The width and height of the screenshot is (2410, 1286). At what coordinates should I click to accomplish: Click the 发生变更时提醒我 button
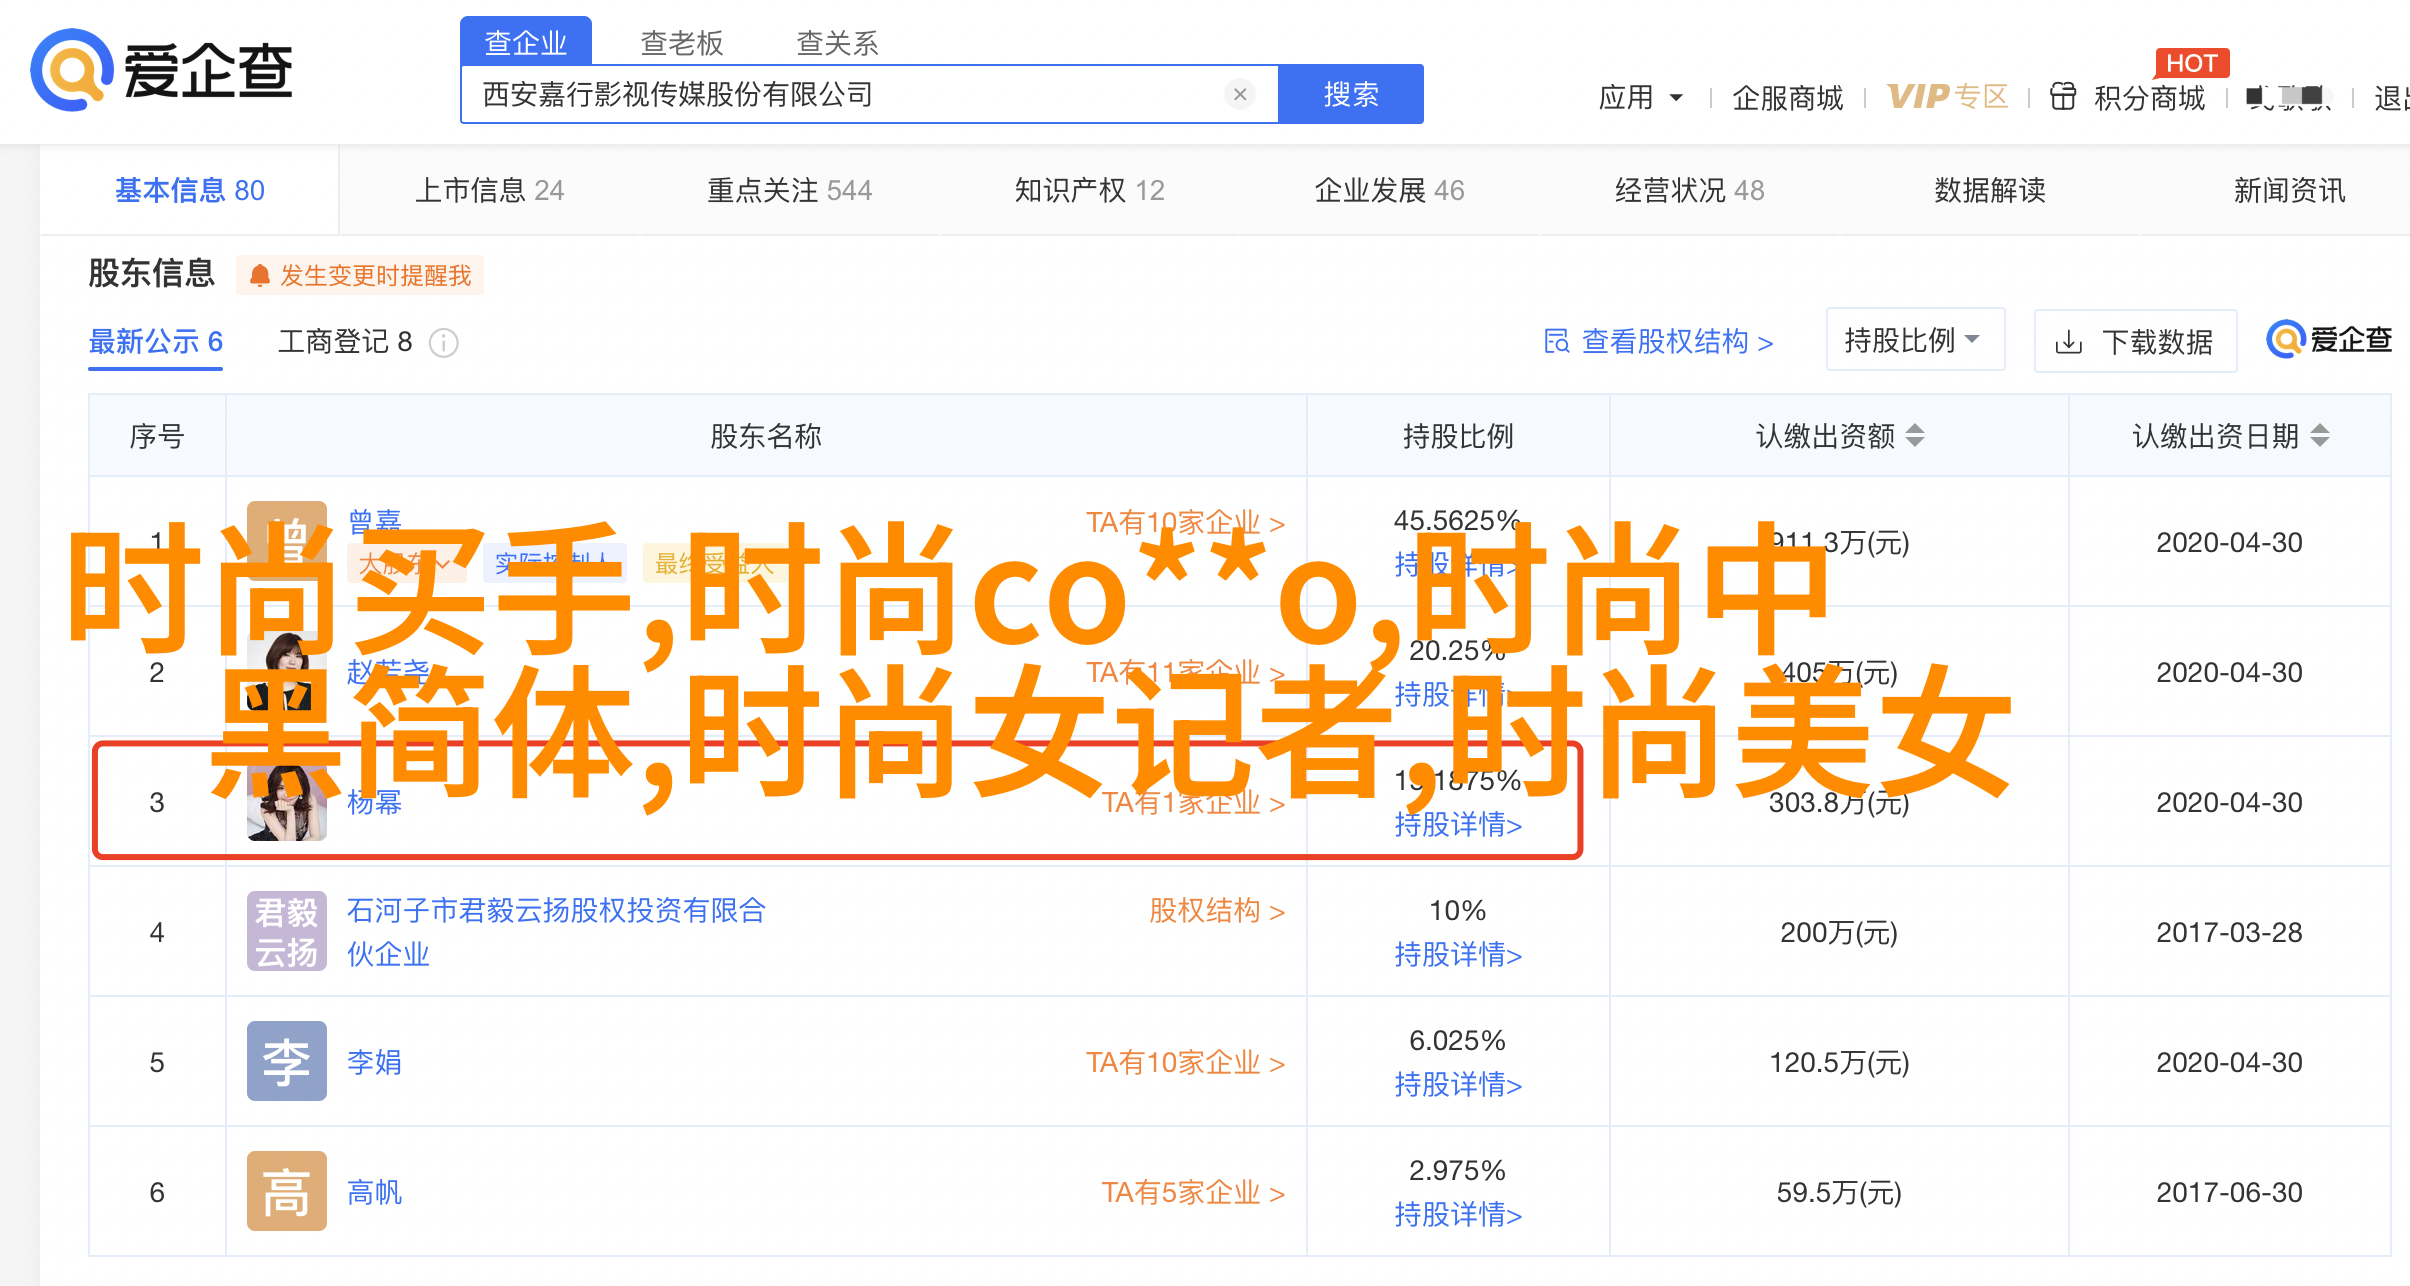point(360,275)
